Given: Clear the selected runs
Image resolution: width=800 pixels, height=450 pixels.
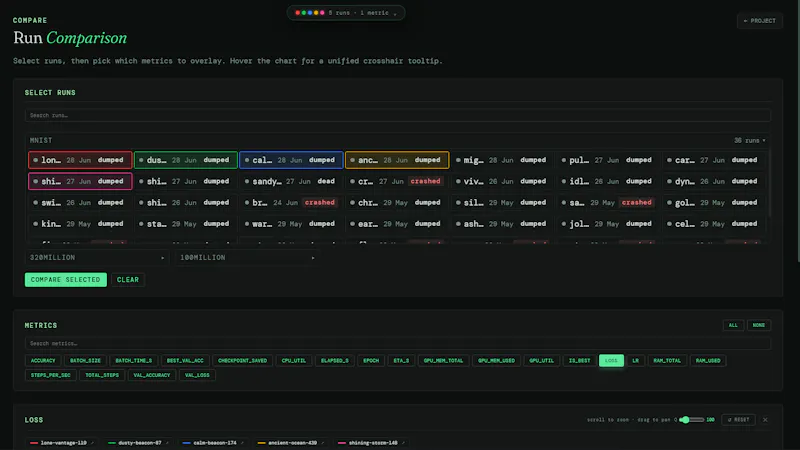Looking at the screenshot, I should tap(128, 280).
